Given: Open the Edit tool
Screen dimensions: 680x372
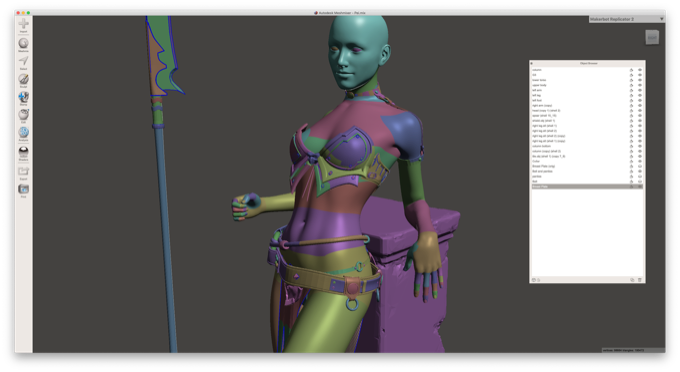Looking at the screenshot, I should [23, 116].
